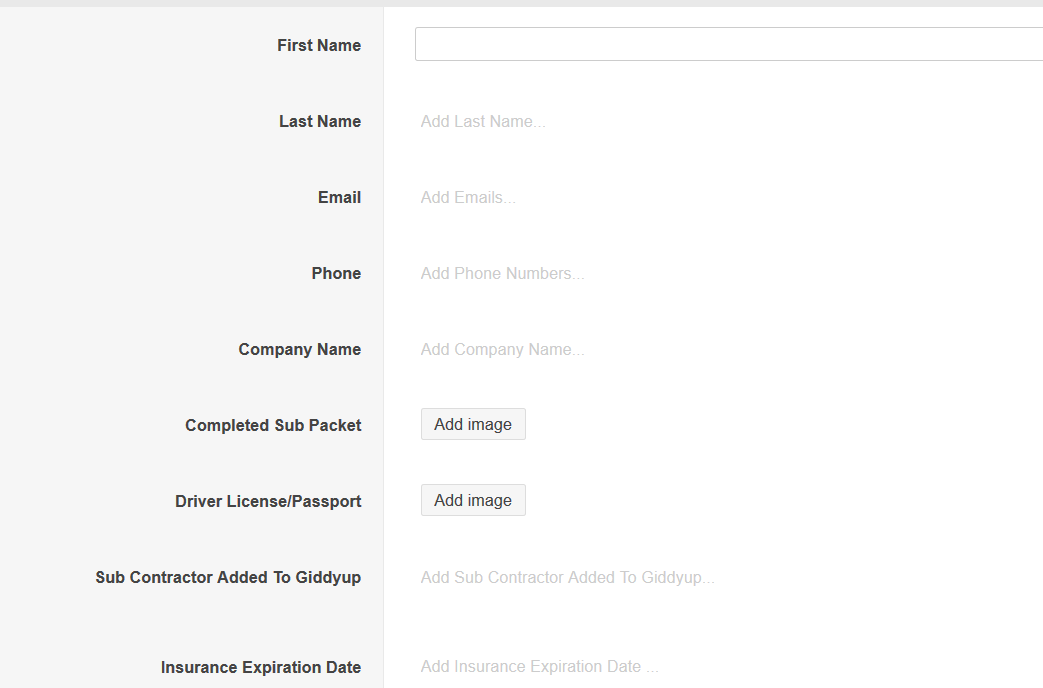The width and height of the screenshot is (1043, 688).
Task: Activate the Add Company Name field
Action: coord(502,349)
